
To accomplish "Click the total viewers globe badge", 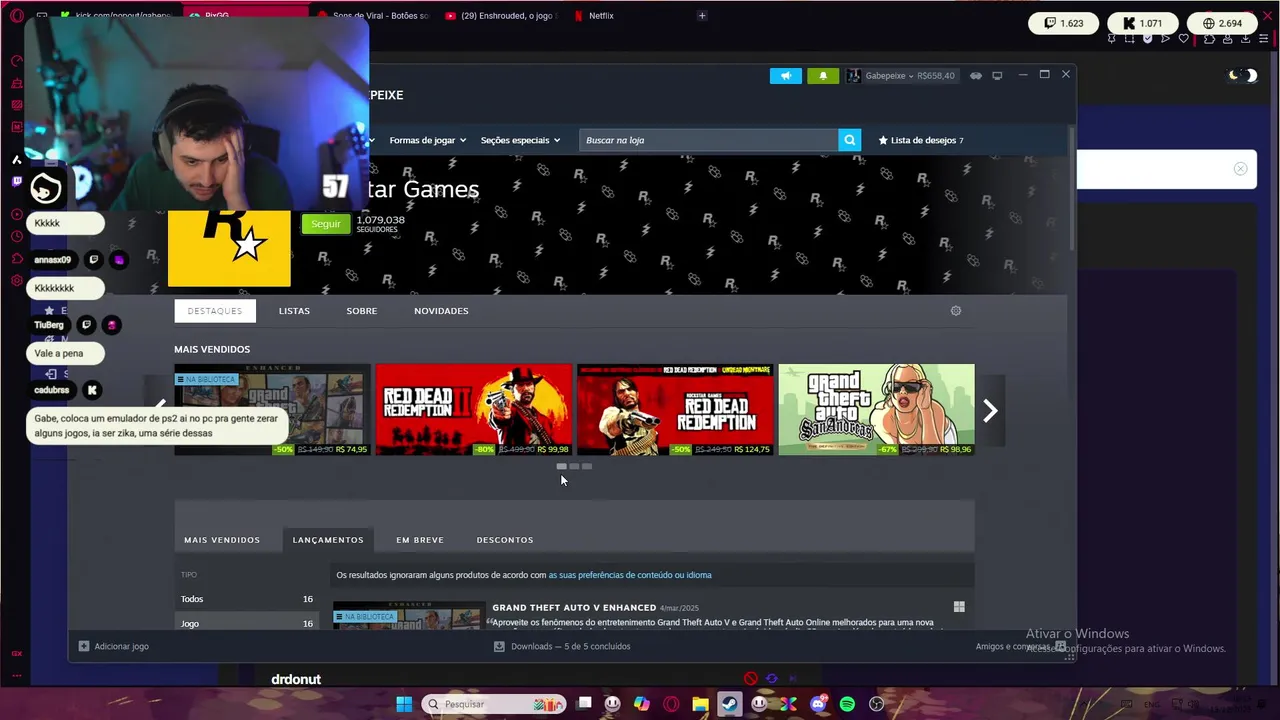I will point(1222,23).
